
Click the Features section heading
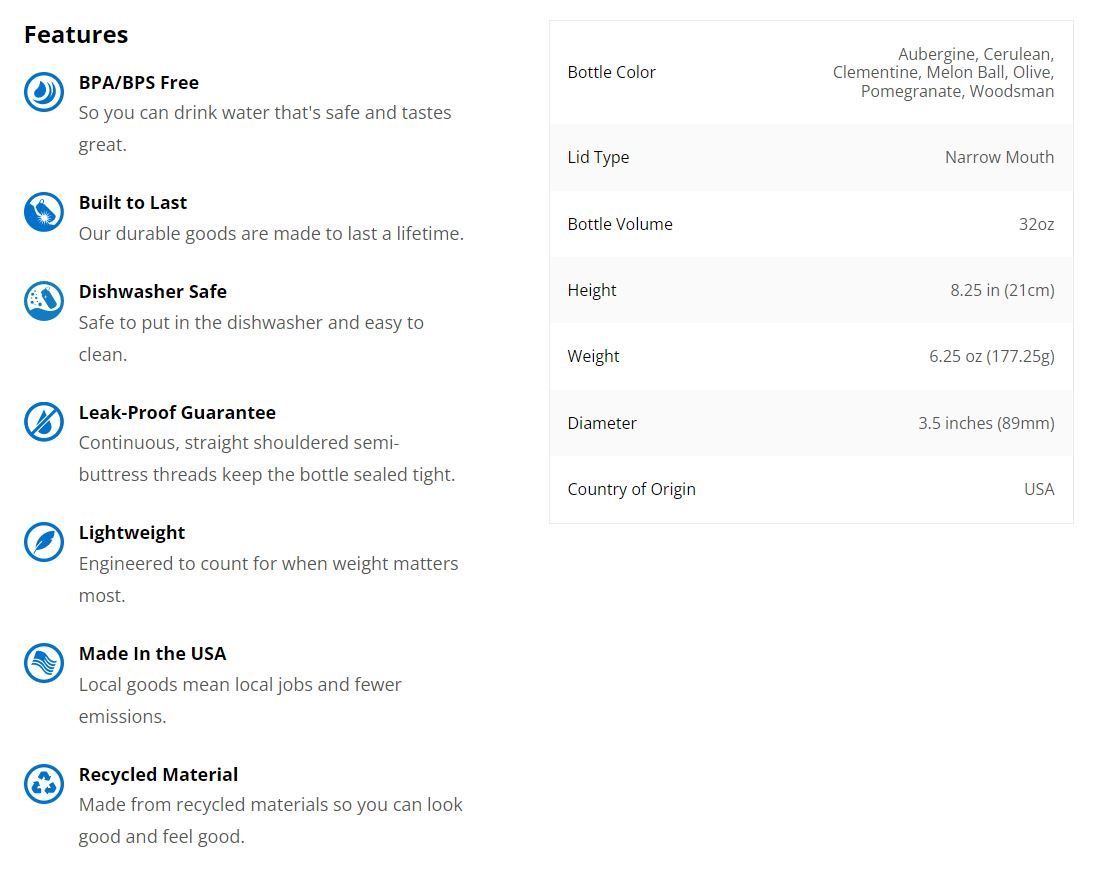click(x=76, y=35)
